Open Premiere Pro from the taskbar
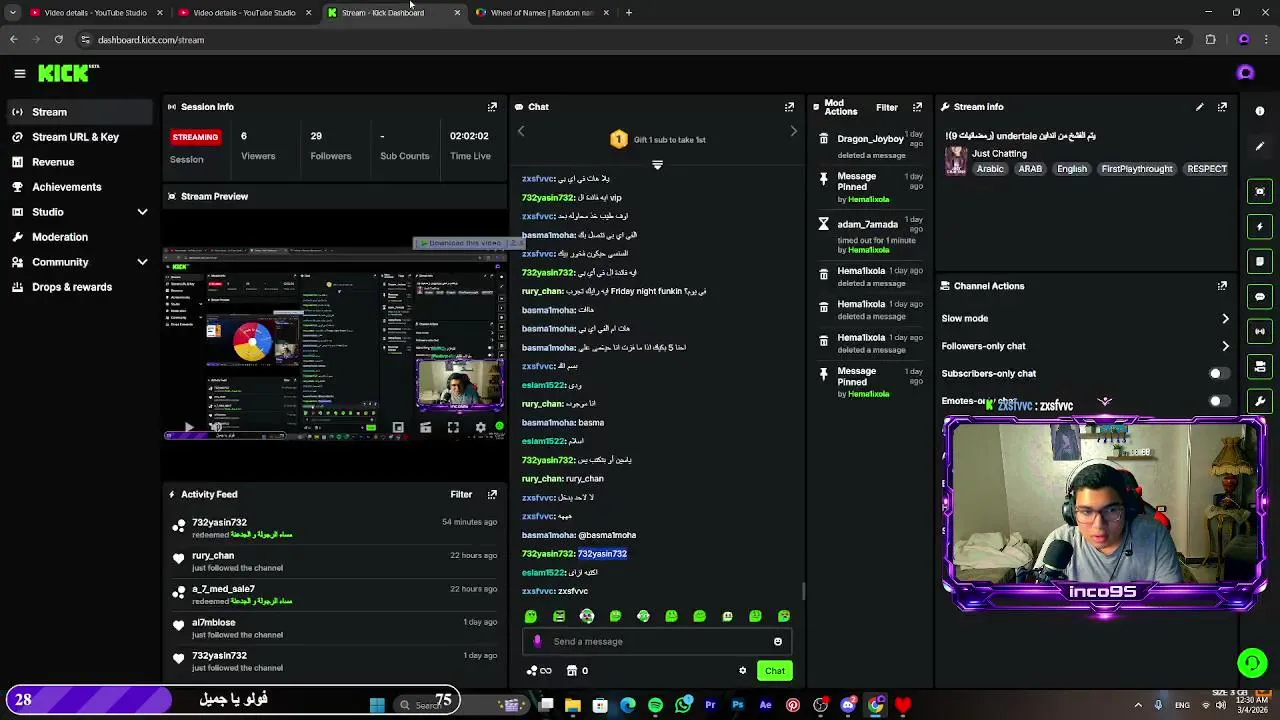This screenshot has height=720, width=1280. click(710, 705)
